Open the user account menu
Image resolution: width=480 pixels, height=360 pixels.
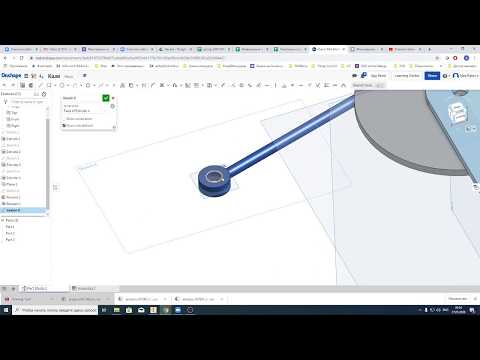click(x=465, y=76)
